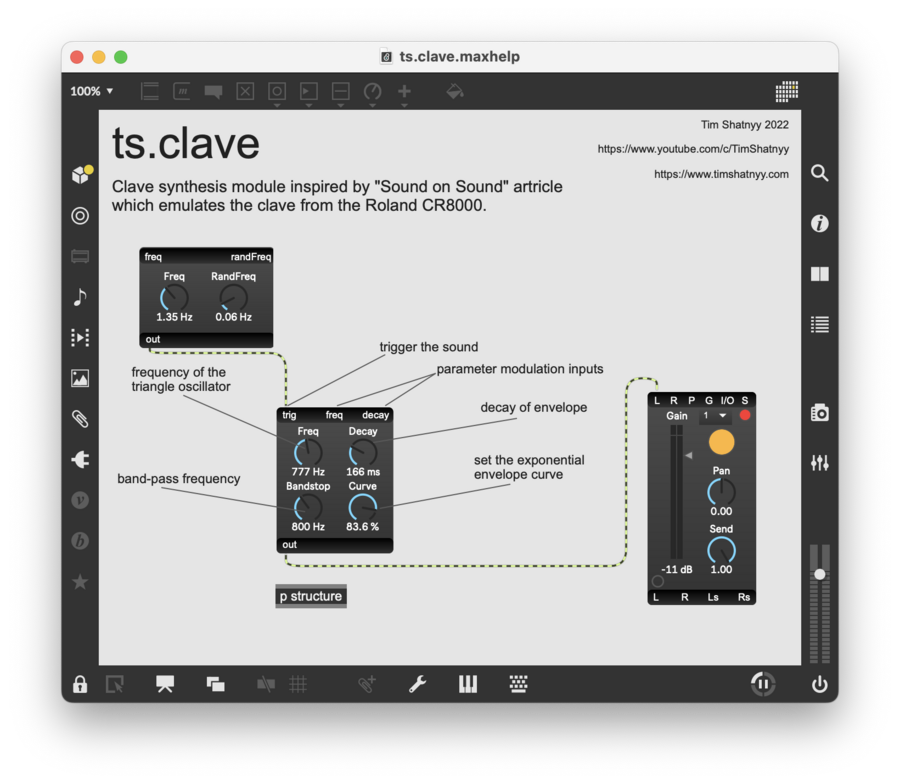Toggle the grid icon in bottom toolbar
The width and height of the screenshot is (900, 784).
[x=298, y=684]
